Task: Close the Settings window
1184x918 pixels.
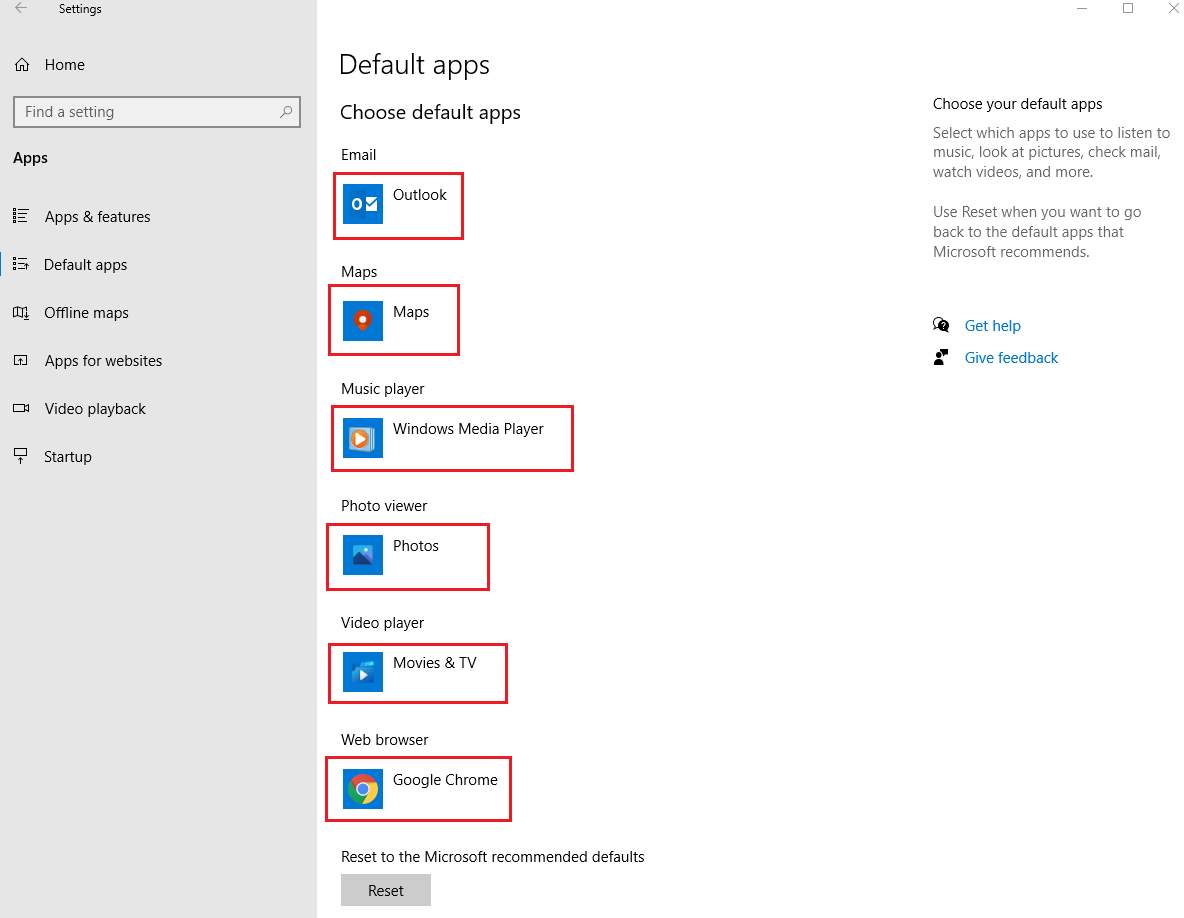Action: tap(1173, 8)
